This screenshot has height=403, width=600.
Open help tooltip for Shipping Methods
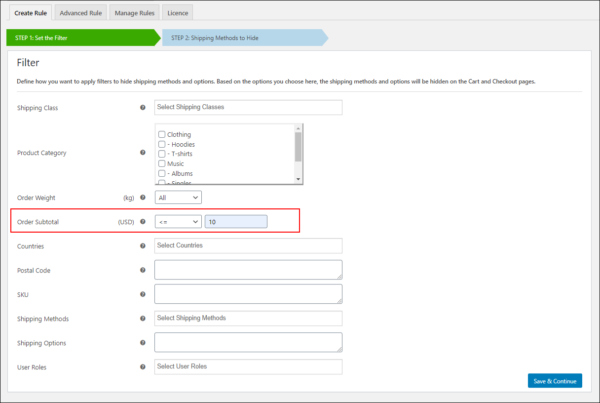pyautogui.click(x=143, y=318)
